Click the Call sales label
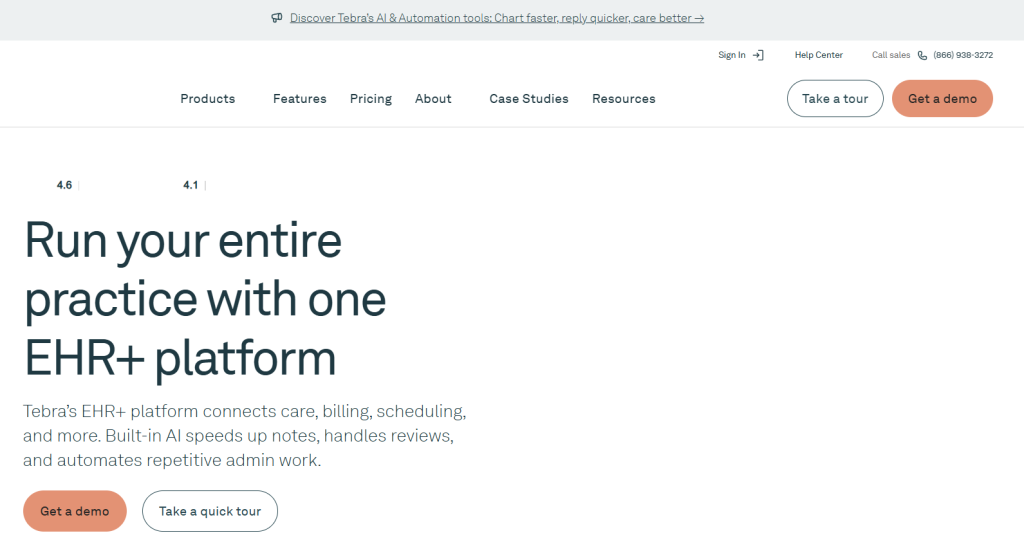Screen dimensions: 1024x540 pos(891,55)
